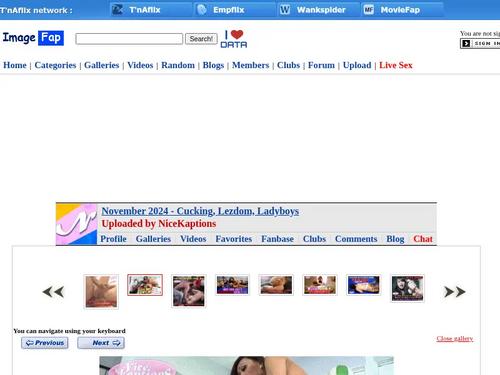Switch to the Fanbase tab
Screen dimensions: 500x375
pos(277,239)
